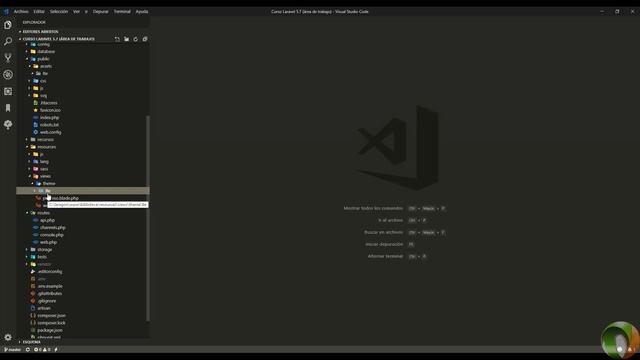Open the Source Control view
The width and height of the screenshot is (640, 360).
coord(8,58)
